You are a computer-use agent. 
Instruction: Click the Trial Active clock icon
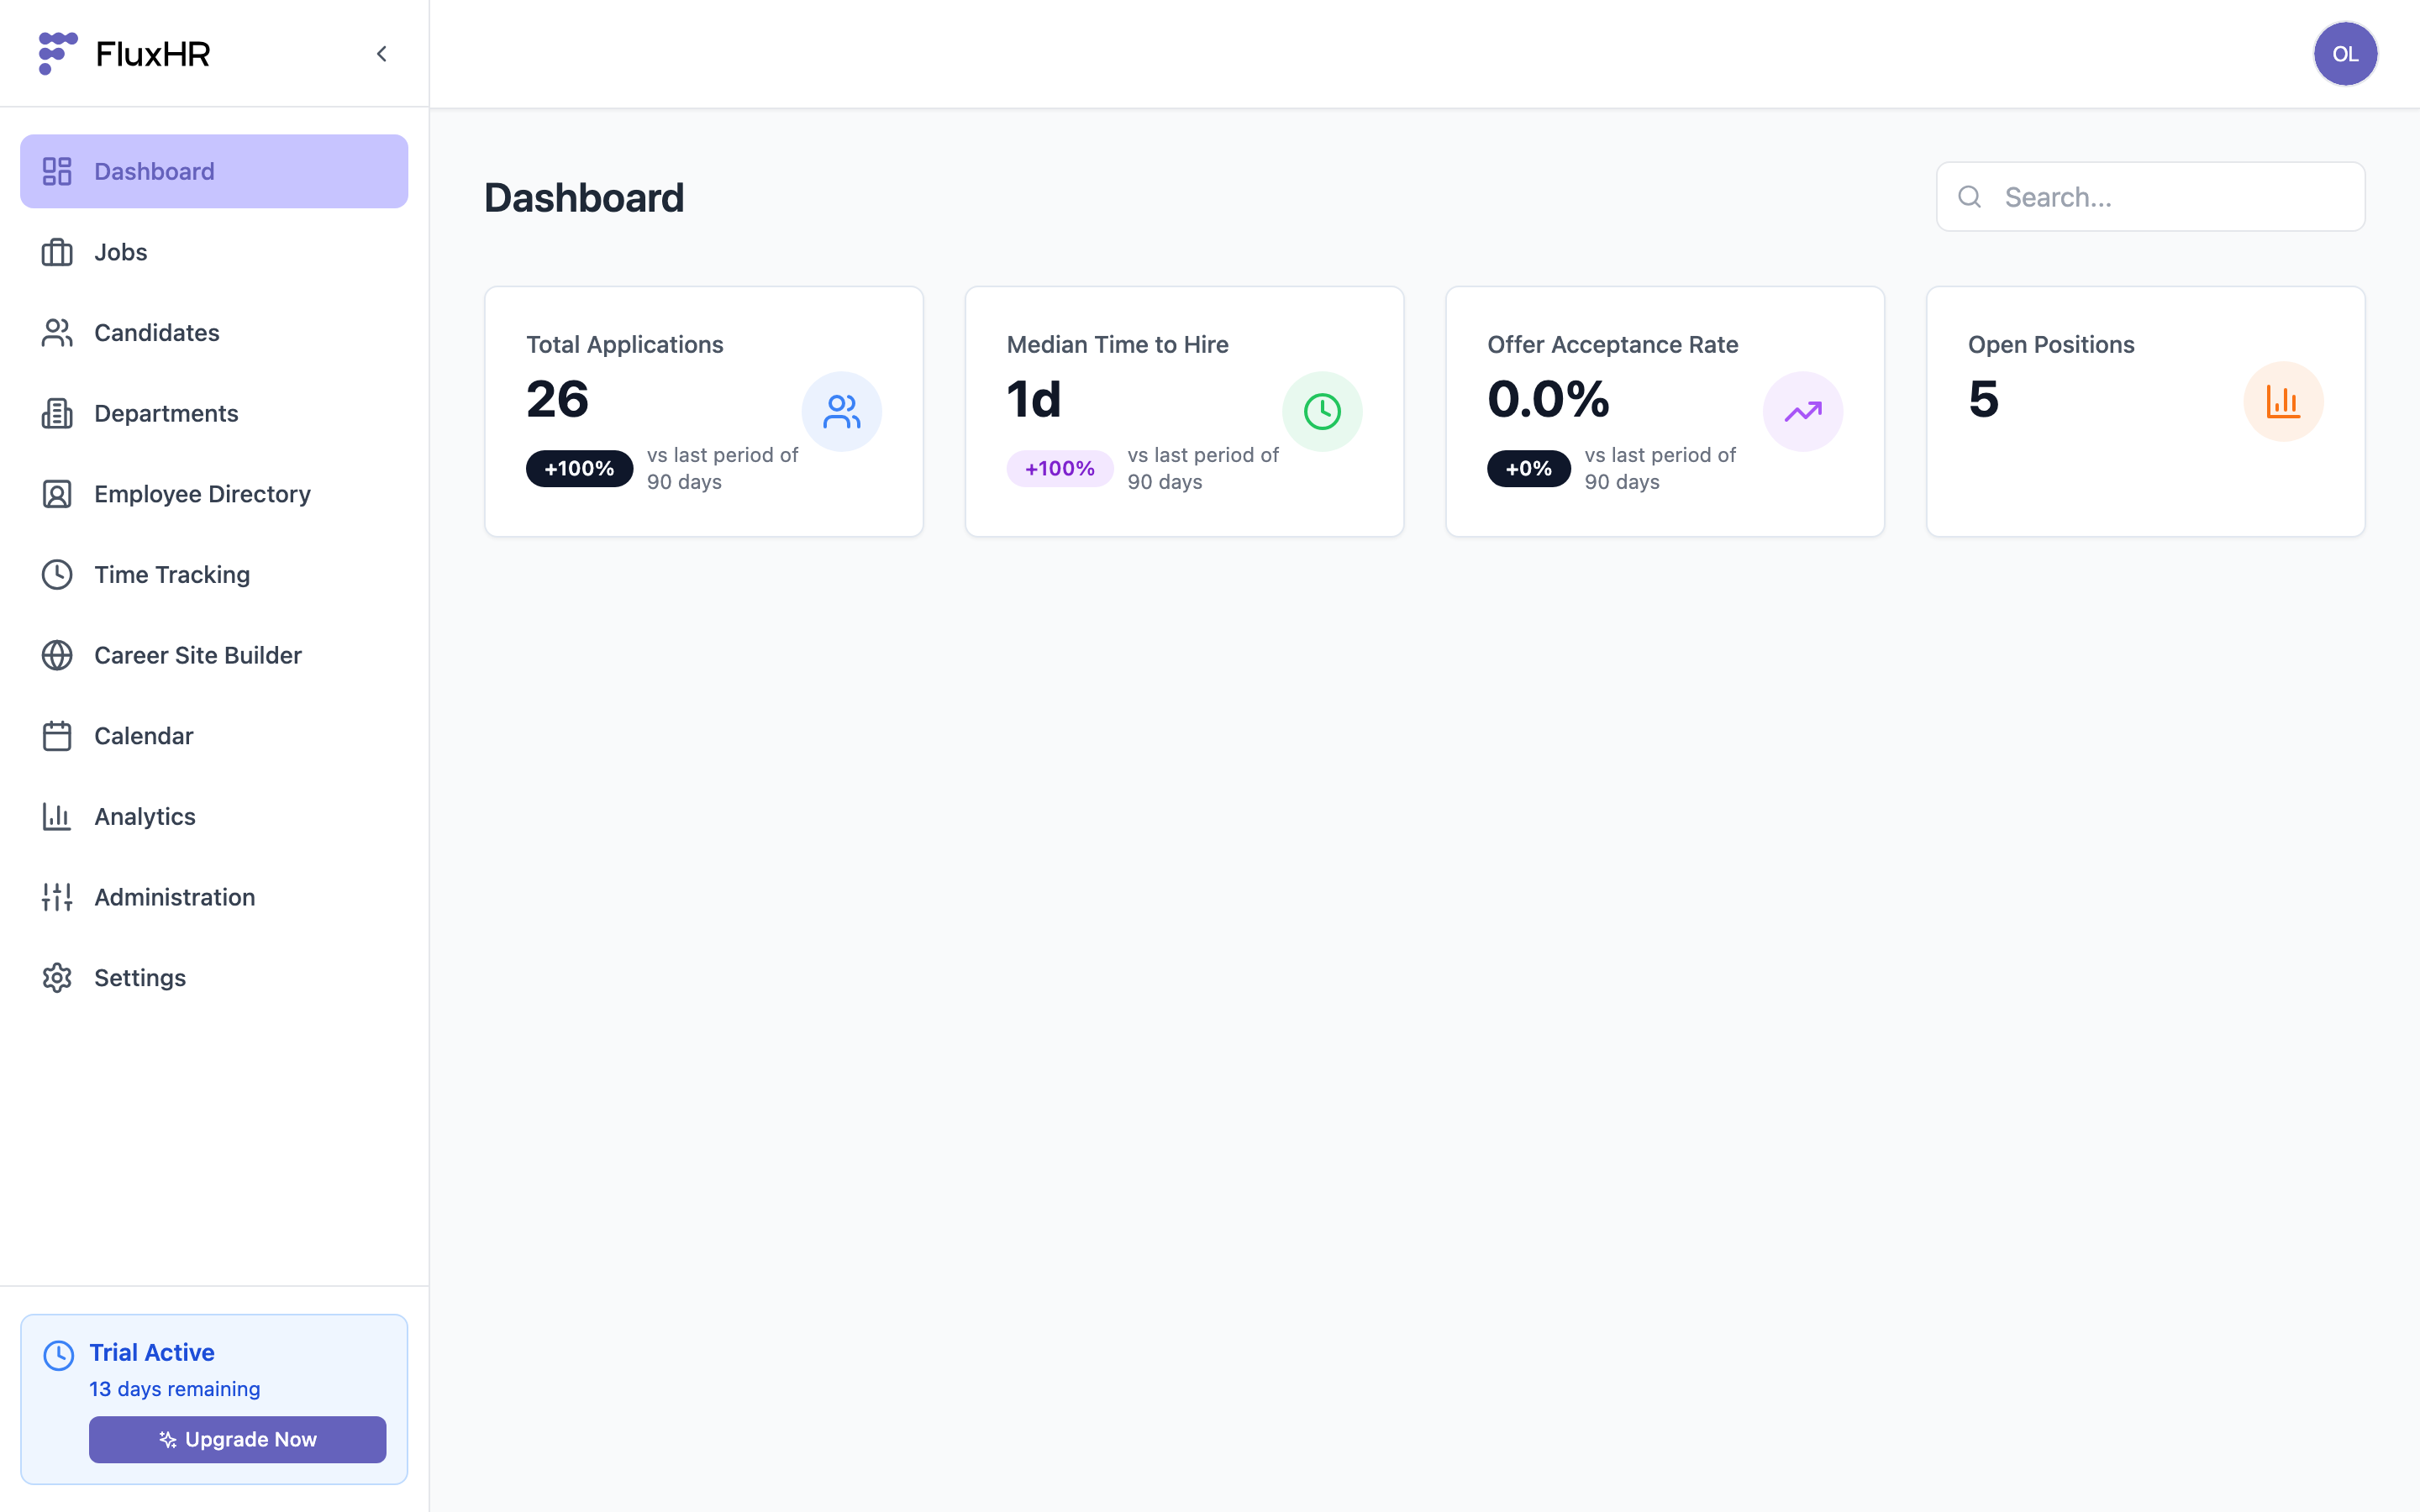[x=59, y=1355]
